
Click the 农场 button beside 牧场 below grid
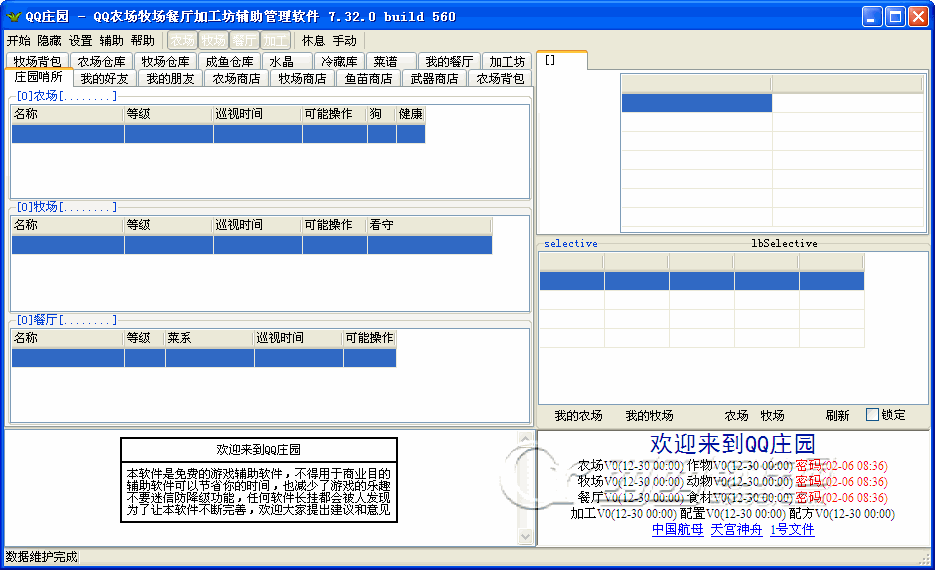click(x=736, y=416)
